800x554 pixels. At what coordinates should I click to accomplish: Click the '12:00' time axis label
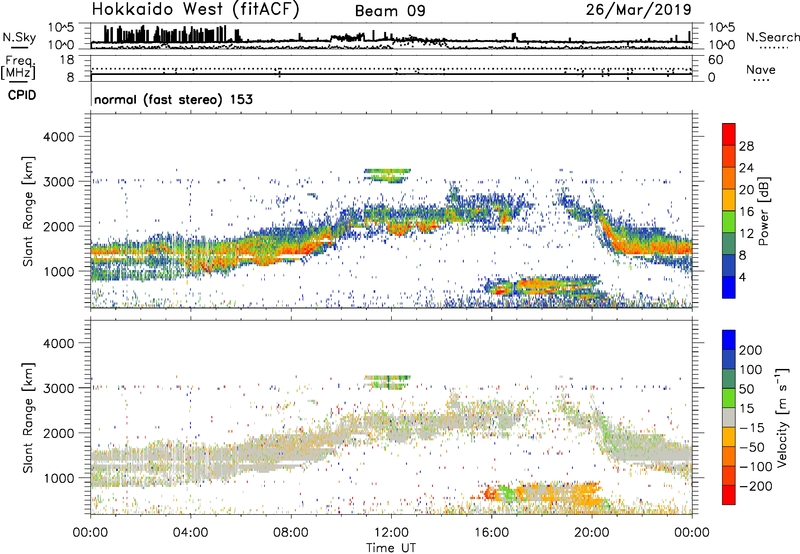coord(391,533)
